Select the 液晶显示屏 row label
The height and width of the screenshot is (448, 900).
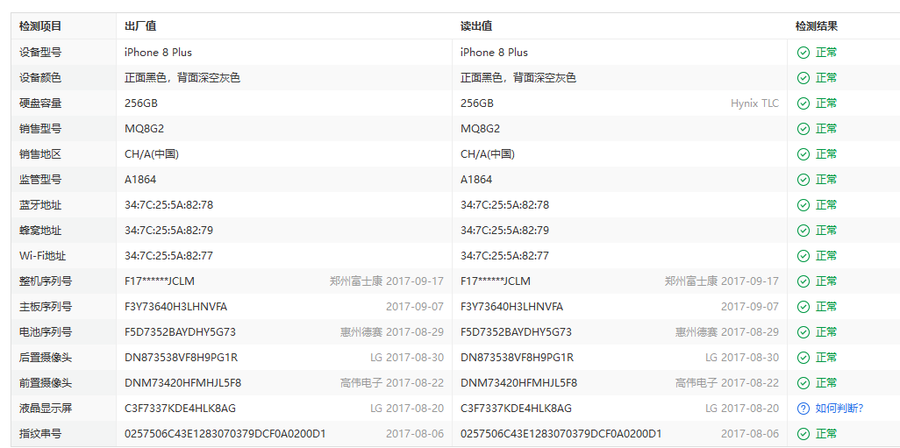(x=45, y=408)
